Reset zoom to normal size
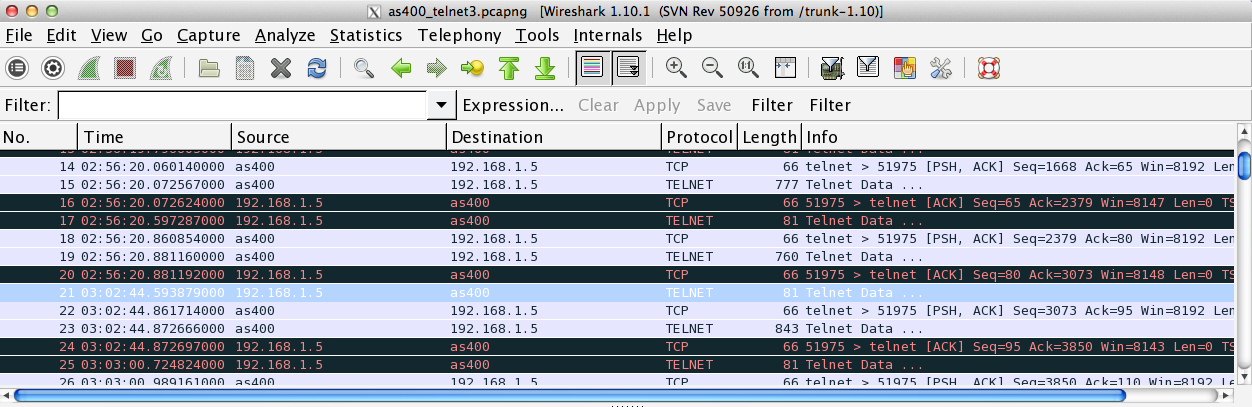Screen dimensions: 1252x407 point(748,68)
